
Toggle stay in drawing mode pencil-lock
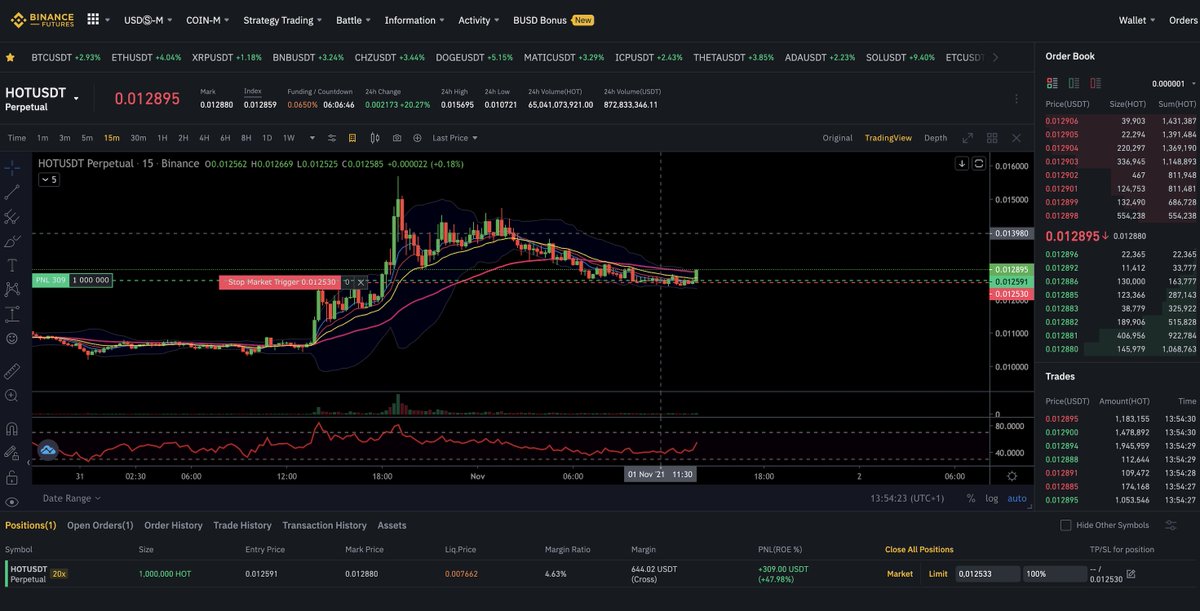click(12, 452)
